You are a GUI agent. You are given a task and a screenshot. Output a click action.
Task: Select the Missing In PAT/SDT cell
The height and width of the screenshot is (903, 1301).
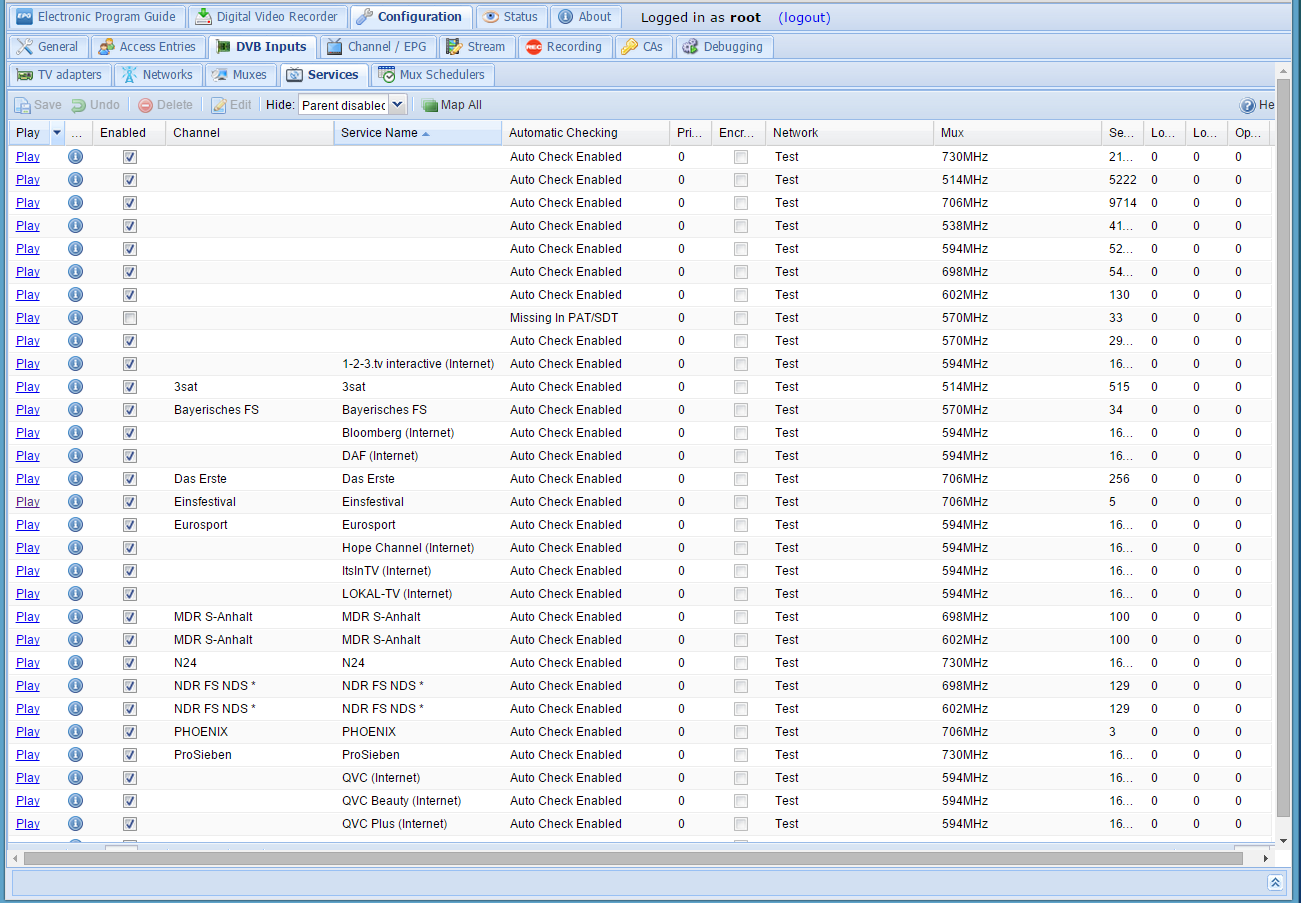(x=585, y=318)
